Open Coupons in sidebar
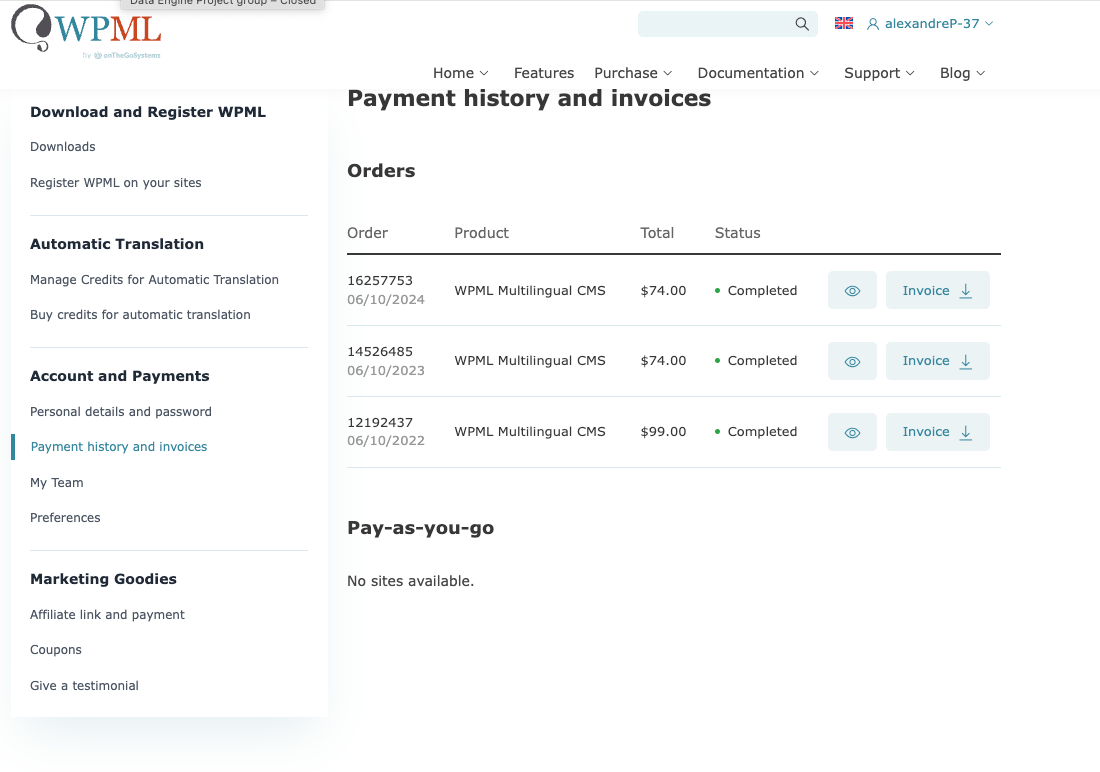This screenshot has height=772, width=1100. coord(56,649)
